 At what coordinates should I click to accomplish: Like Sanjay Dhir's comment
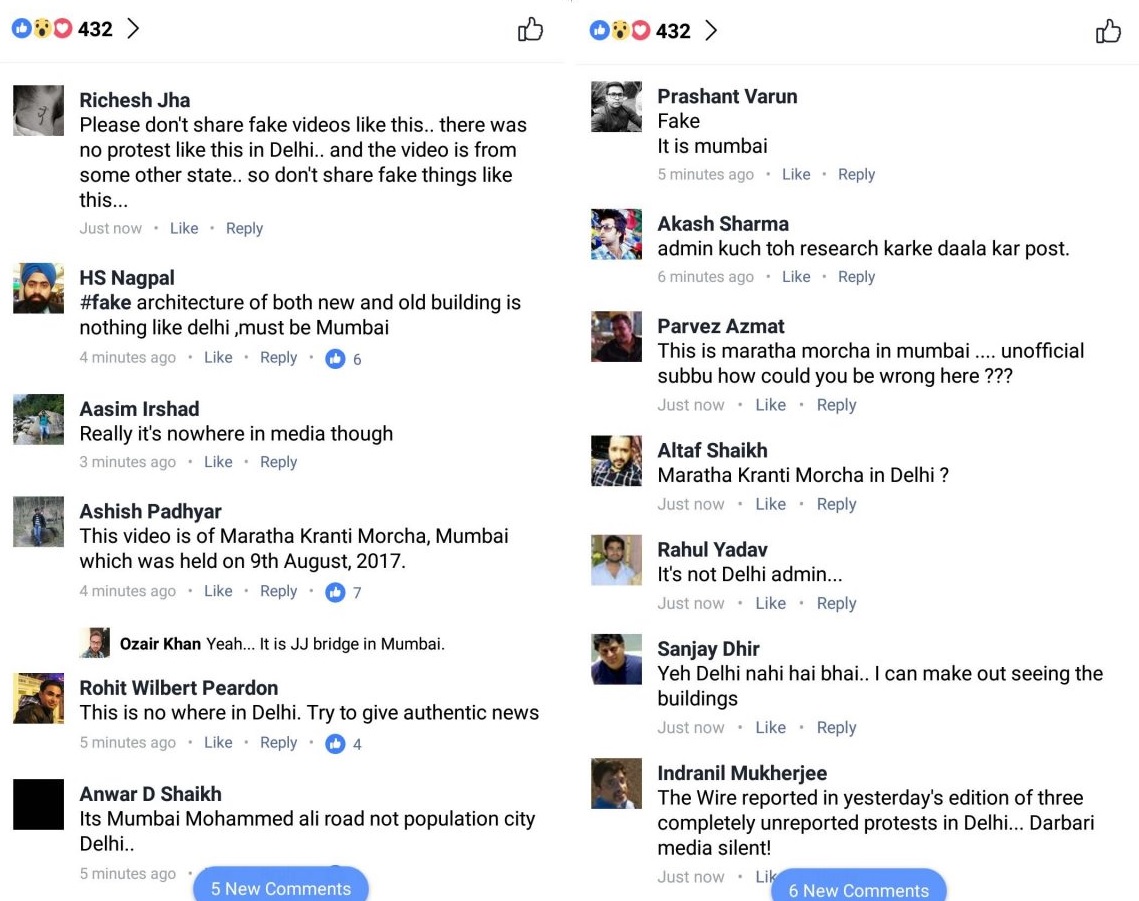tap(770, 728)
